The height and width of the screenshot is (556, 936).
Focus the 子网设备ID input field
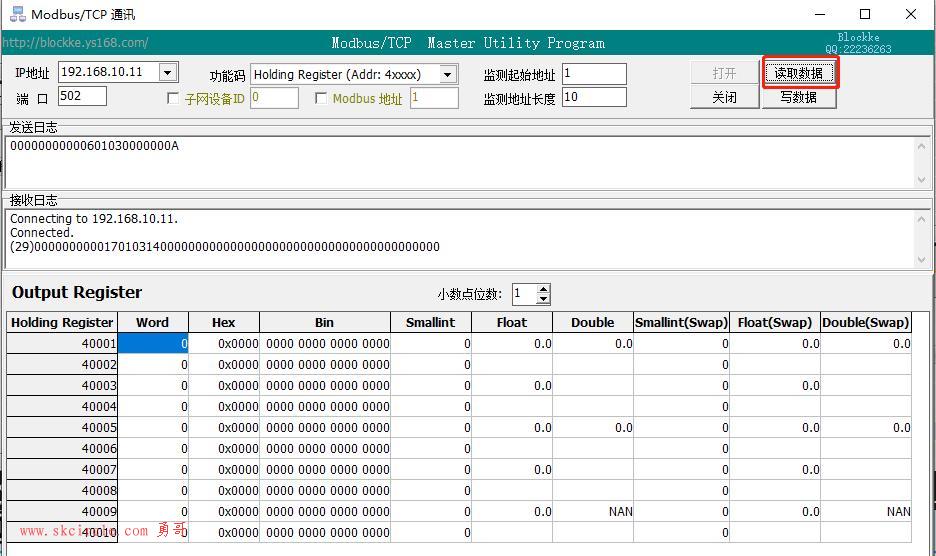click(x=274, y=98)
